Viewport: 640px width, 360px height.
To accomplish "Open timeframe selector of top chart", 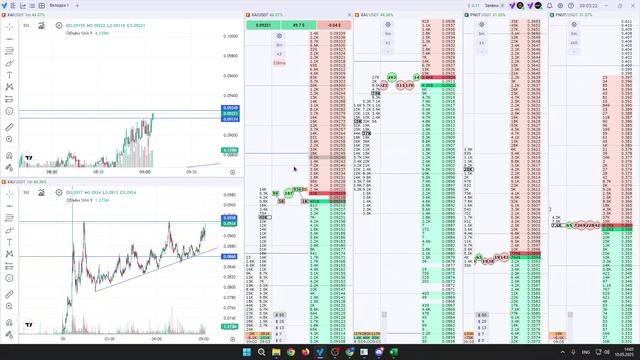I will pyautogui.click(x=27, y=25).
